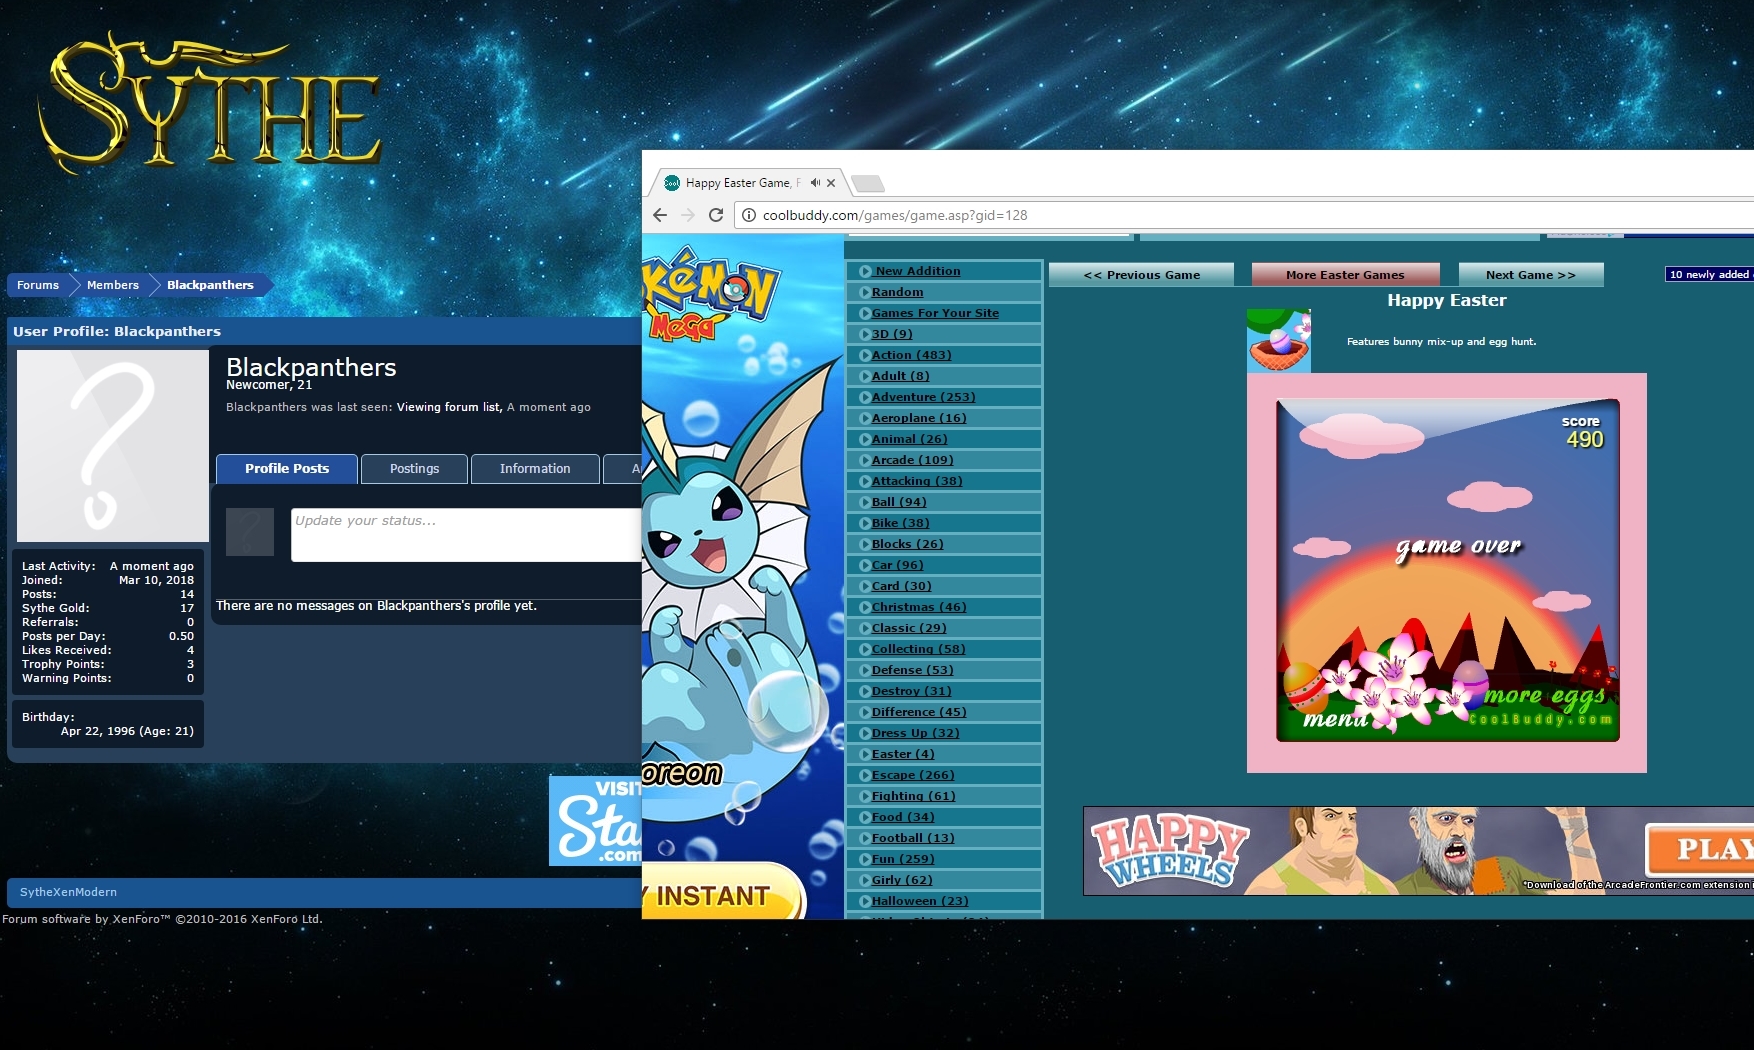Open the 3D (9) category
This screenshot has height=1050, width=1754.
click(892, 334)
